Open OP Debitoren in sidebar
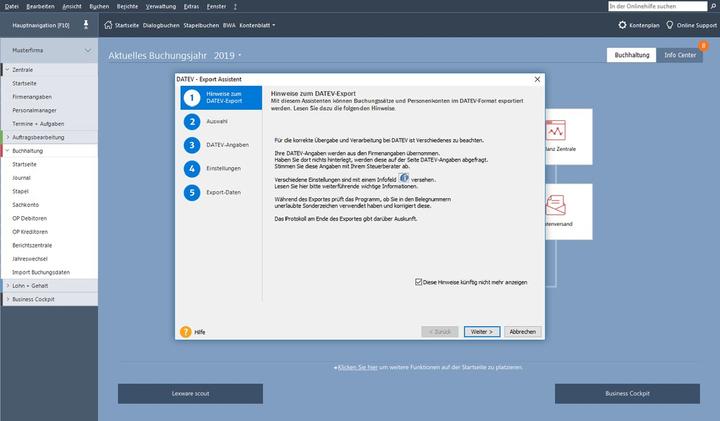Screen dimensions: 720x421 pos(29,218)
